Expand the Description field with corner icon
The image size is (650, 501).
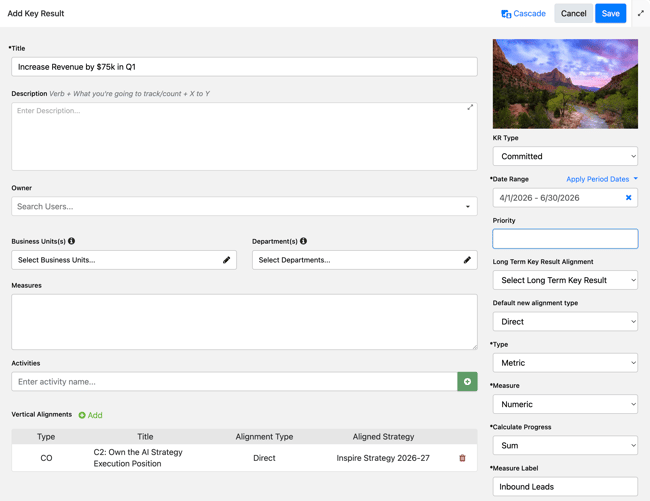pos(470,107)
